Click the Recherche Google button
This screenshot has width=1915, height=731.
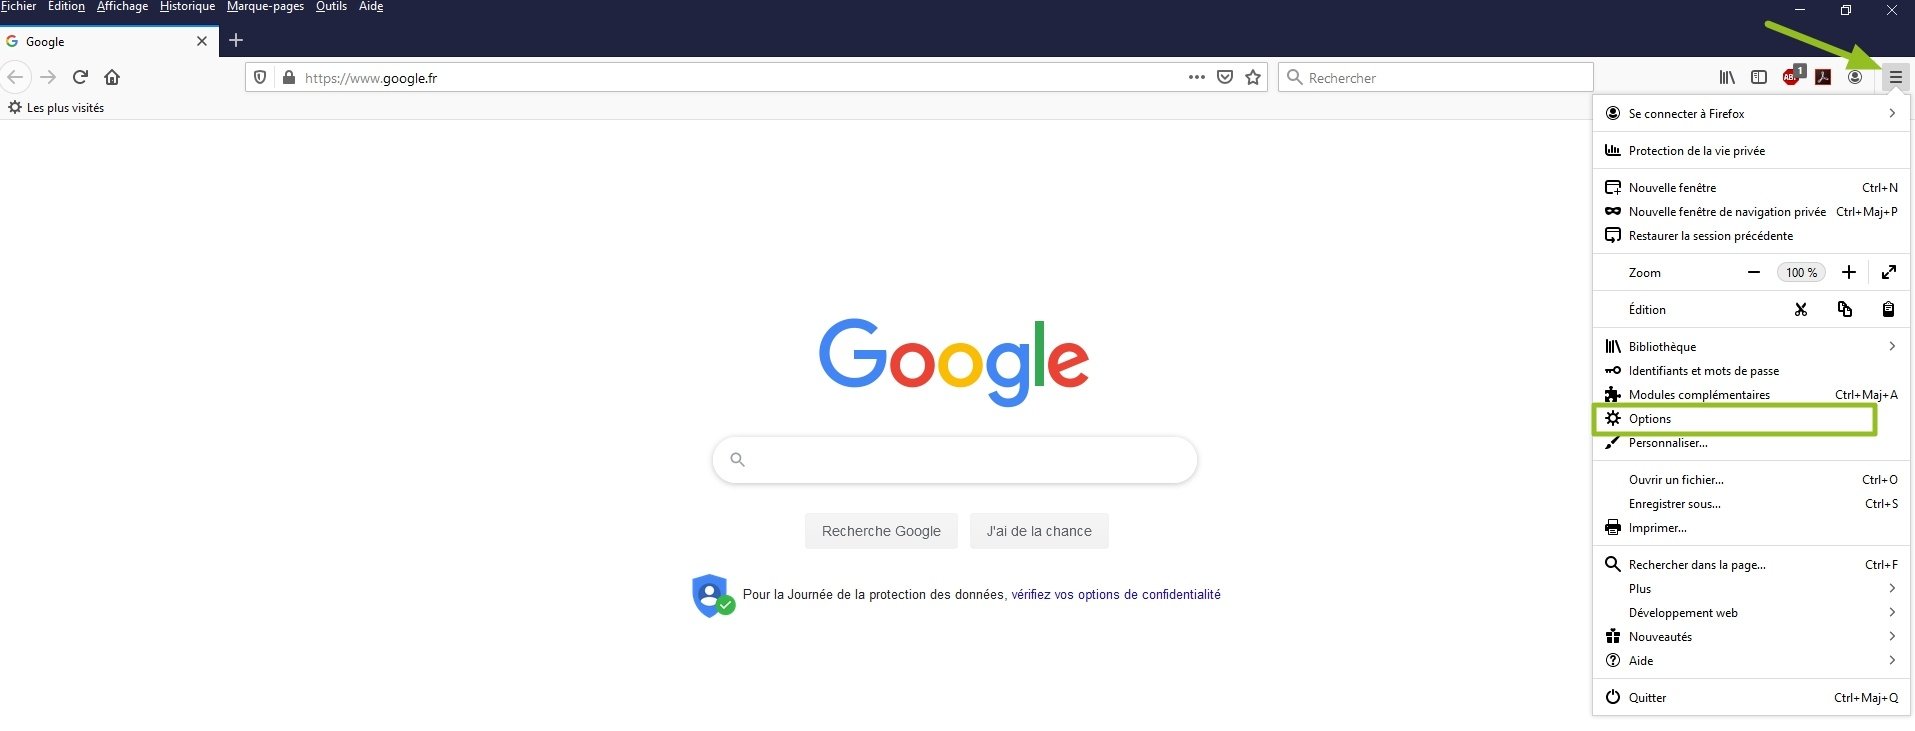(881, 531)
